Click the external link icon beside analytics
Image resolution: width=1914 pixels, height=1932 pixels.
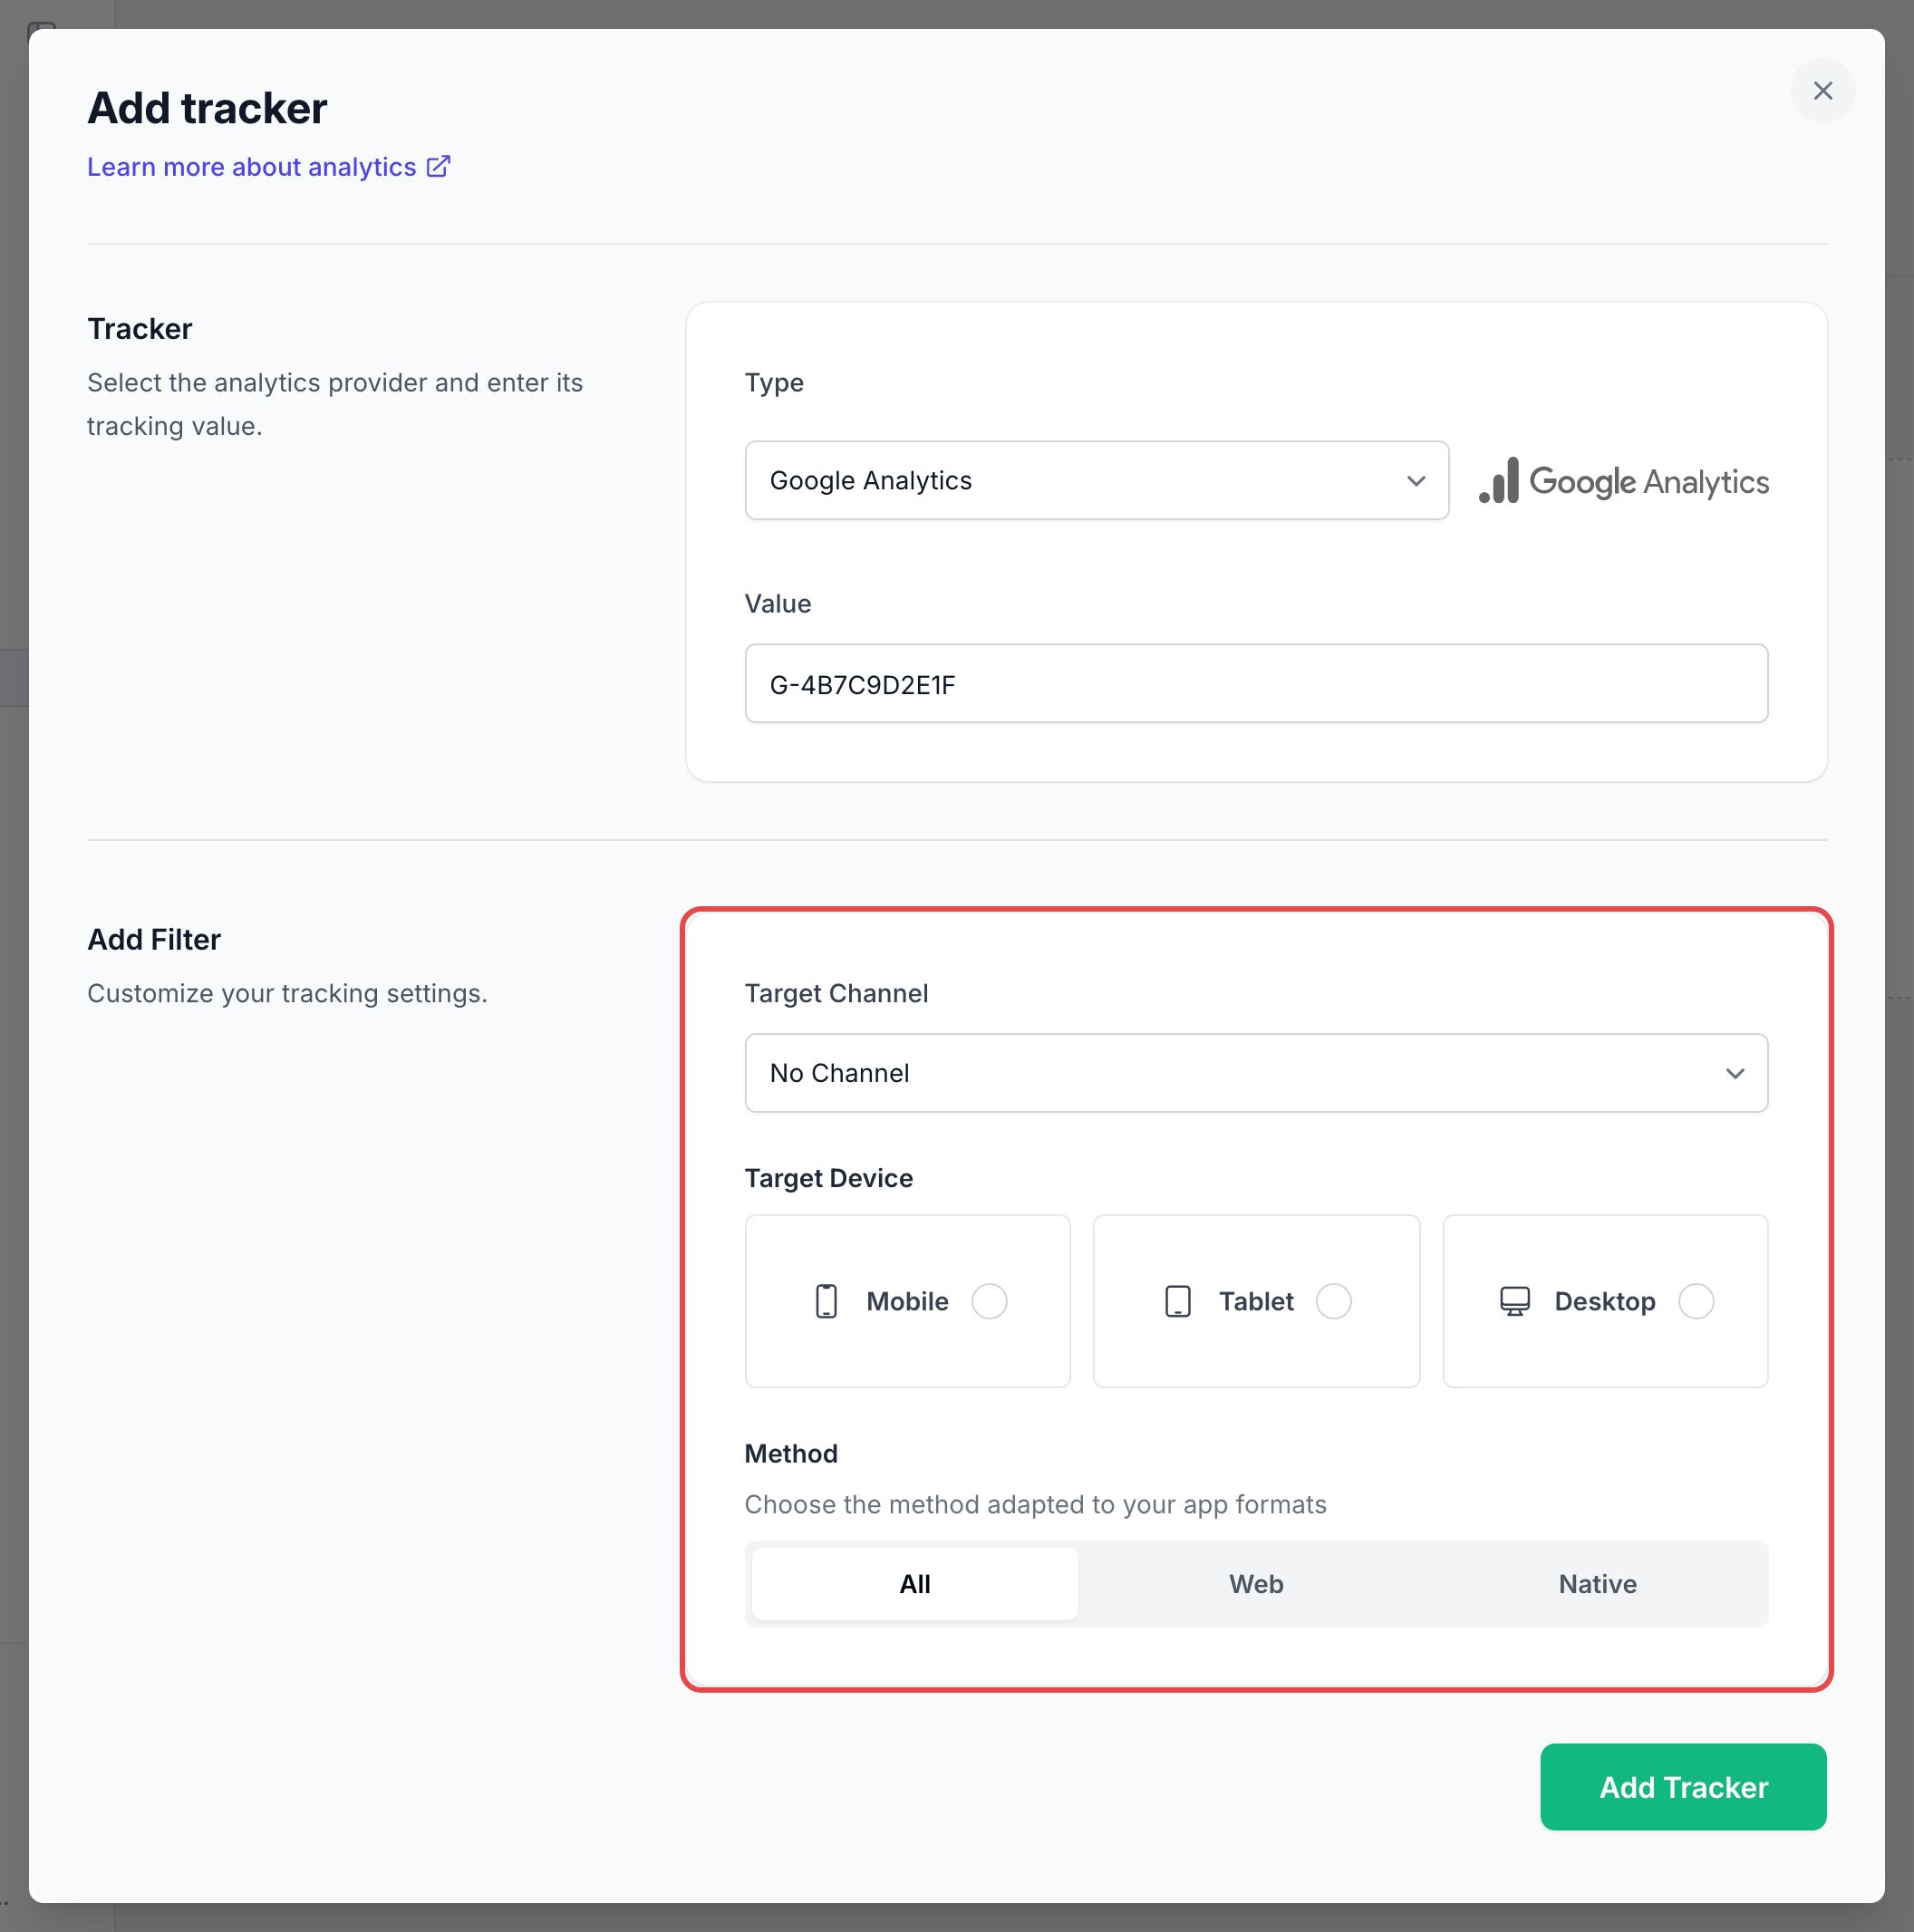438,166
